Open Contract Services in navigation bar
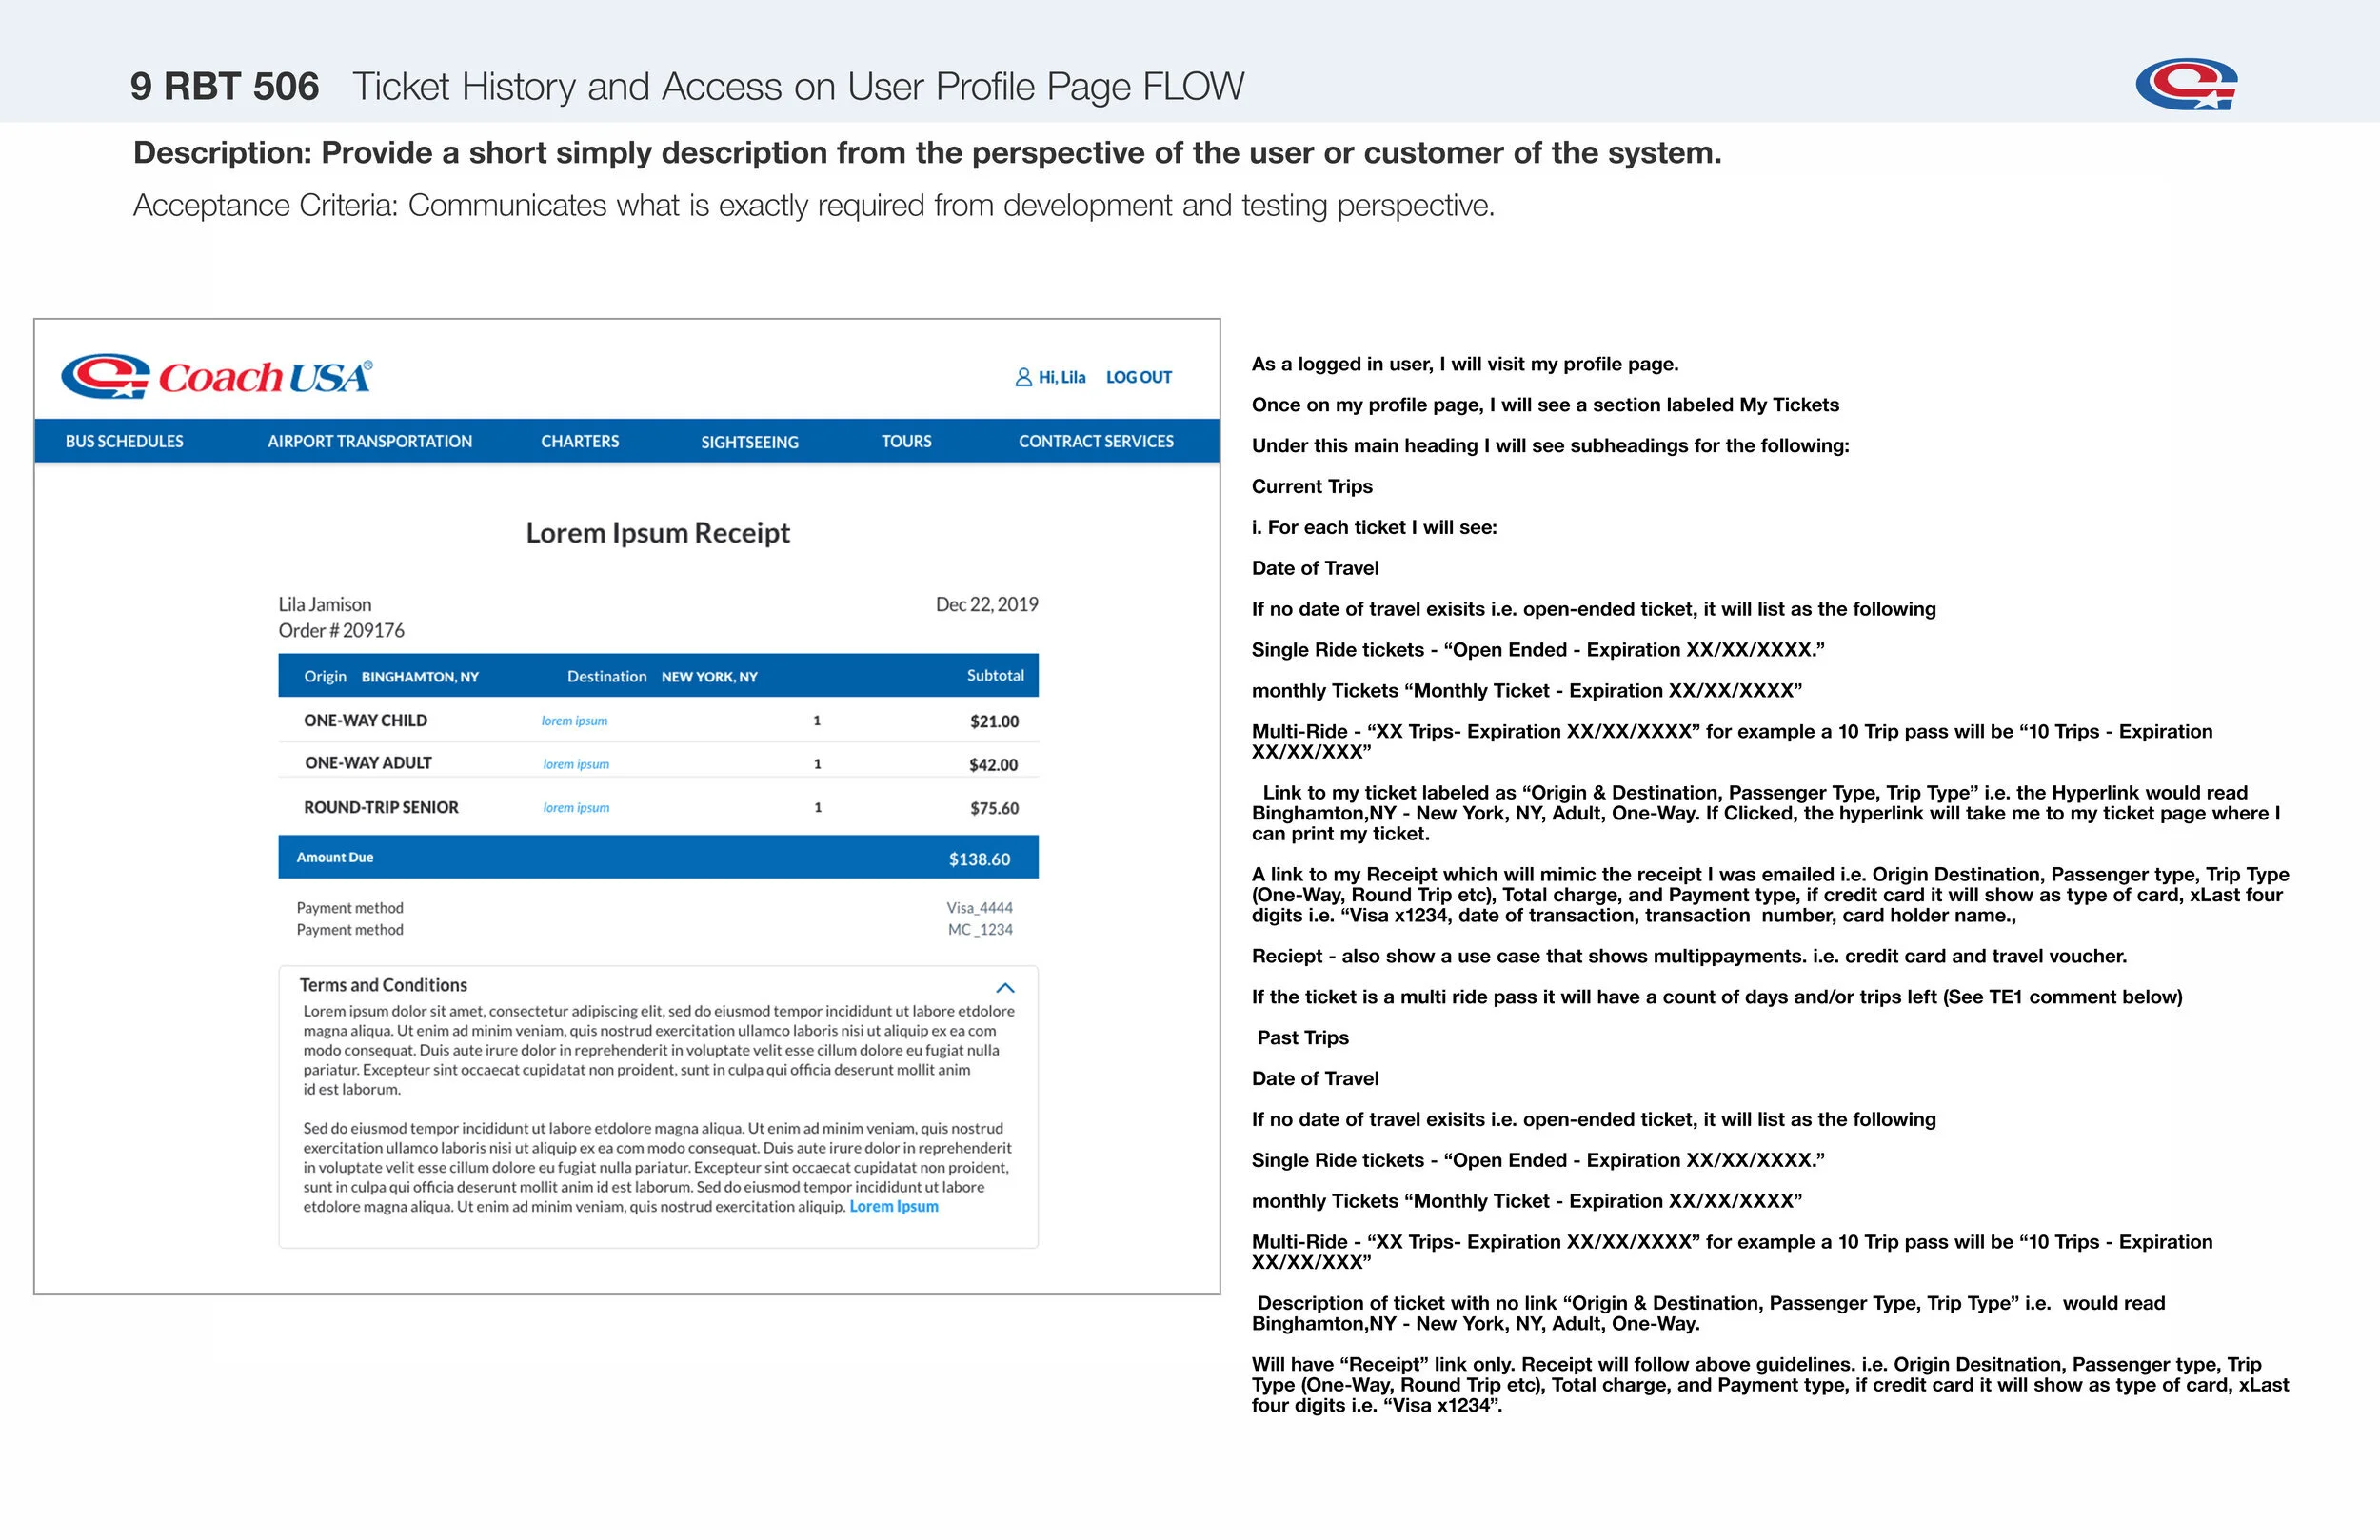Screen dimensions: 2380x1540 coord(1096,441)
